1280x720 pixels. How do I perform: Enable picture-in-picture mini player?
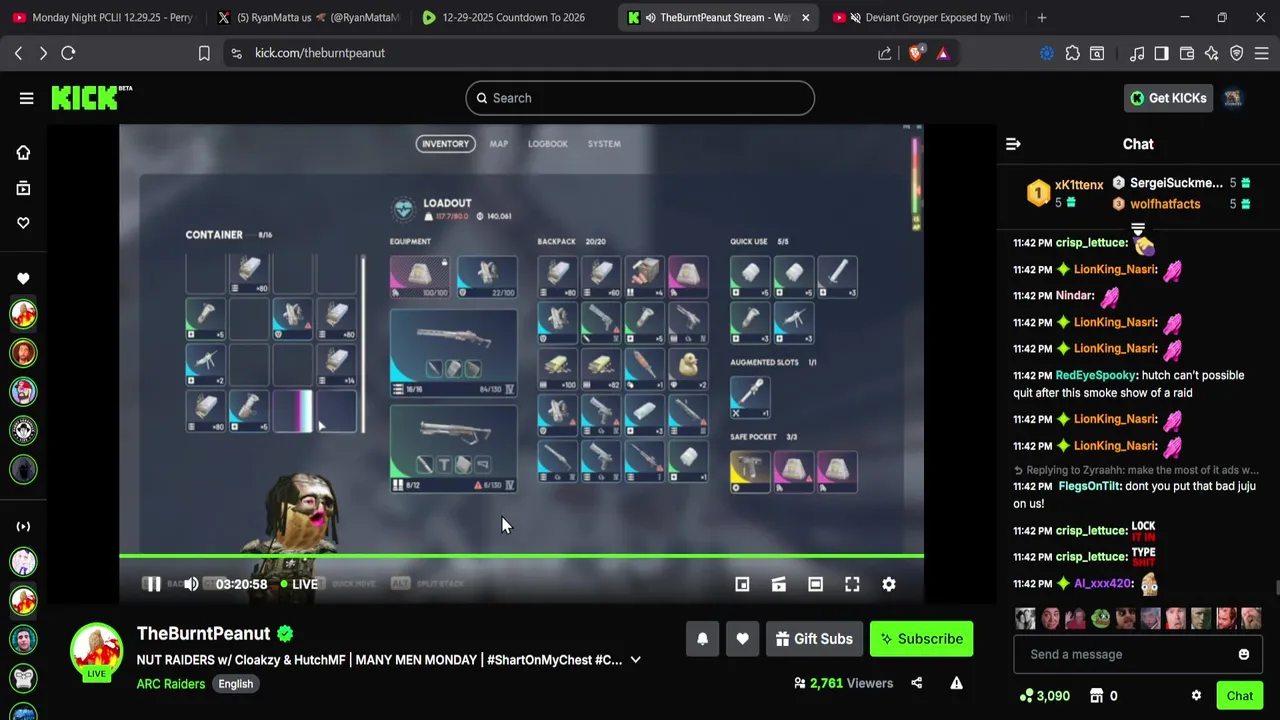tap(742, 584)
